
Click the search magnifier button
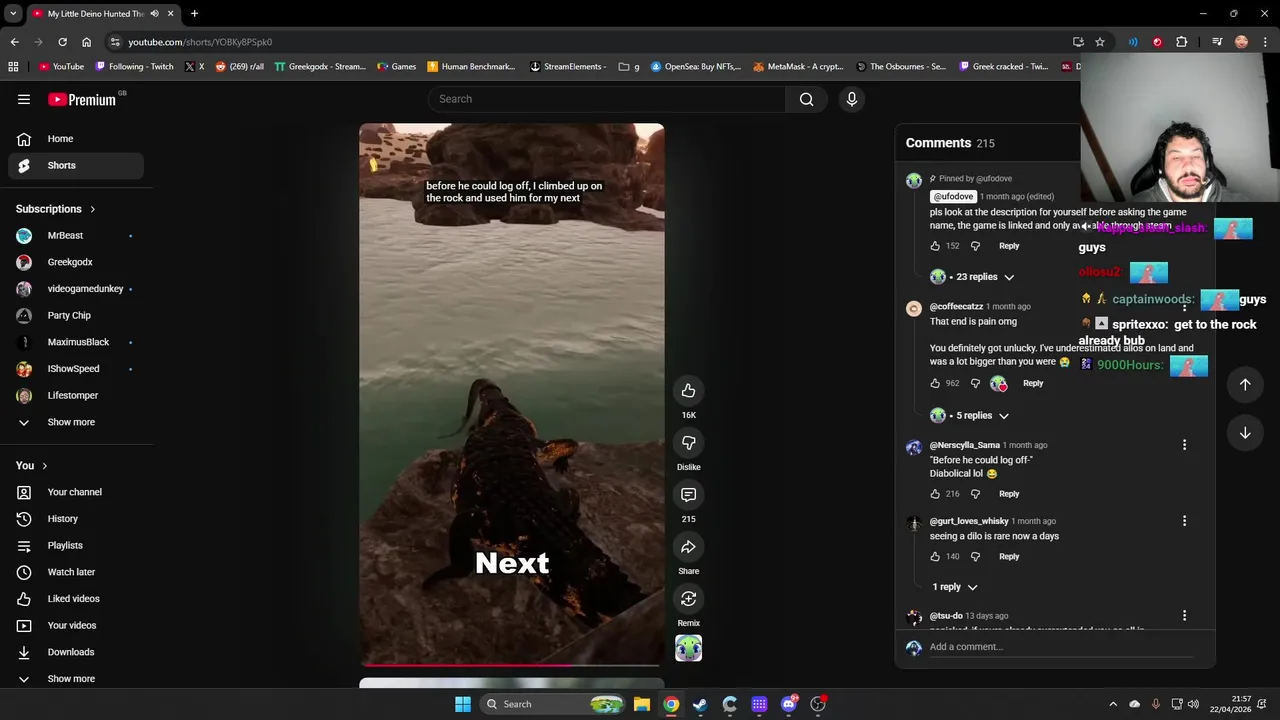click(x=806, y=99)
